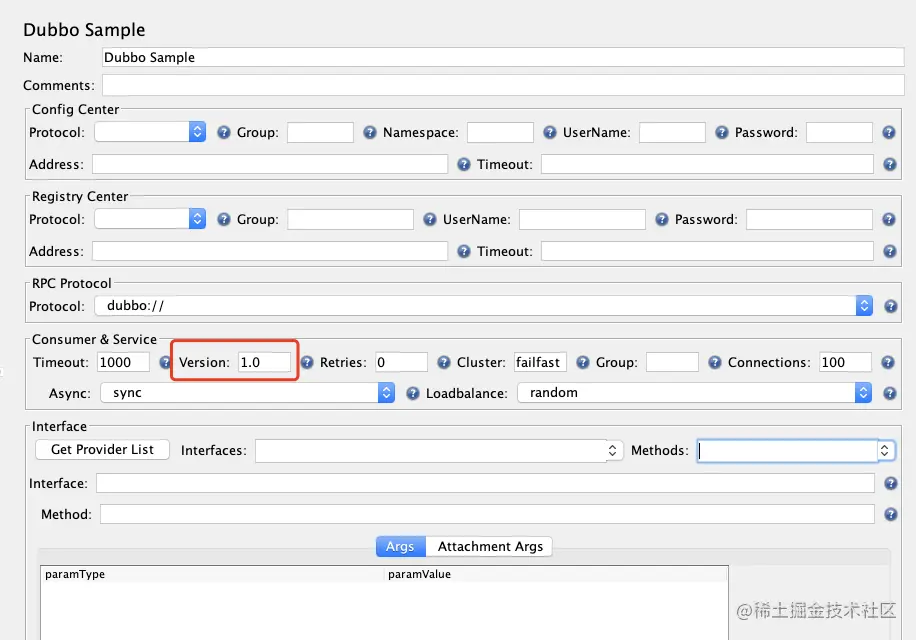Switch to the Attachment Args tab
This screenshot has height=640, width=916.
click(490, 547)
